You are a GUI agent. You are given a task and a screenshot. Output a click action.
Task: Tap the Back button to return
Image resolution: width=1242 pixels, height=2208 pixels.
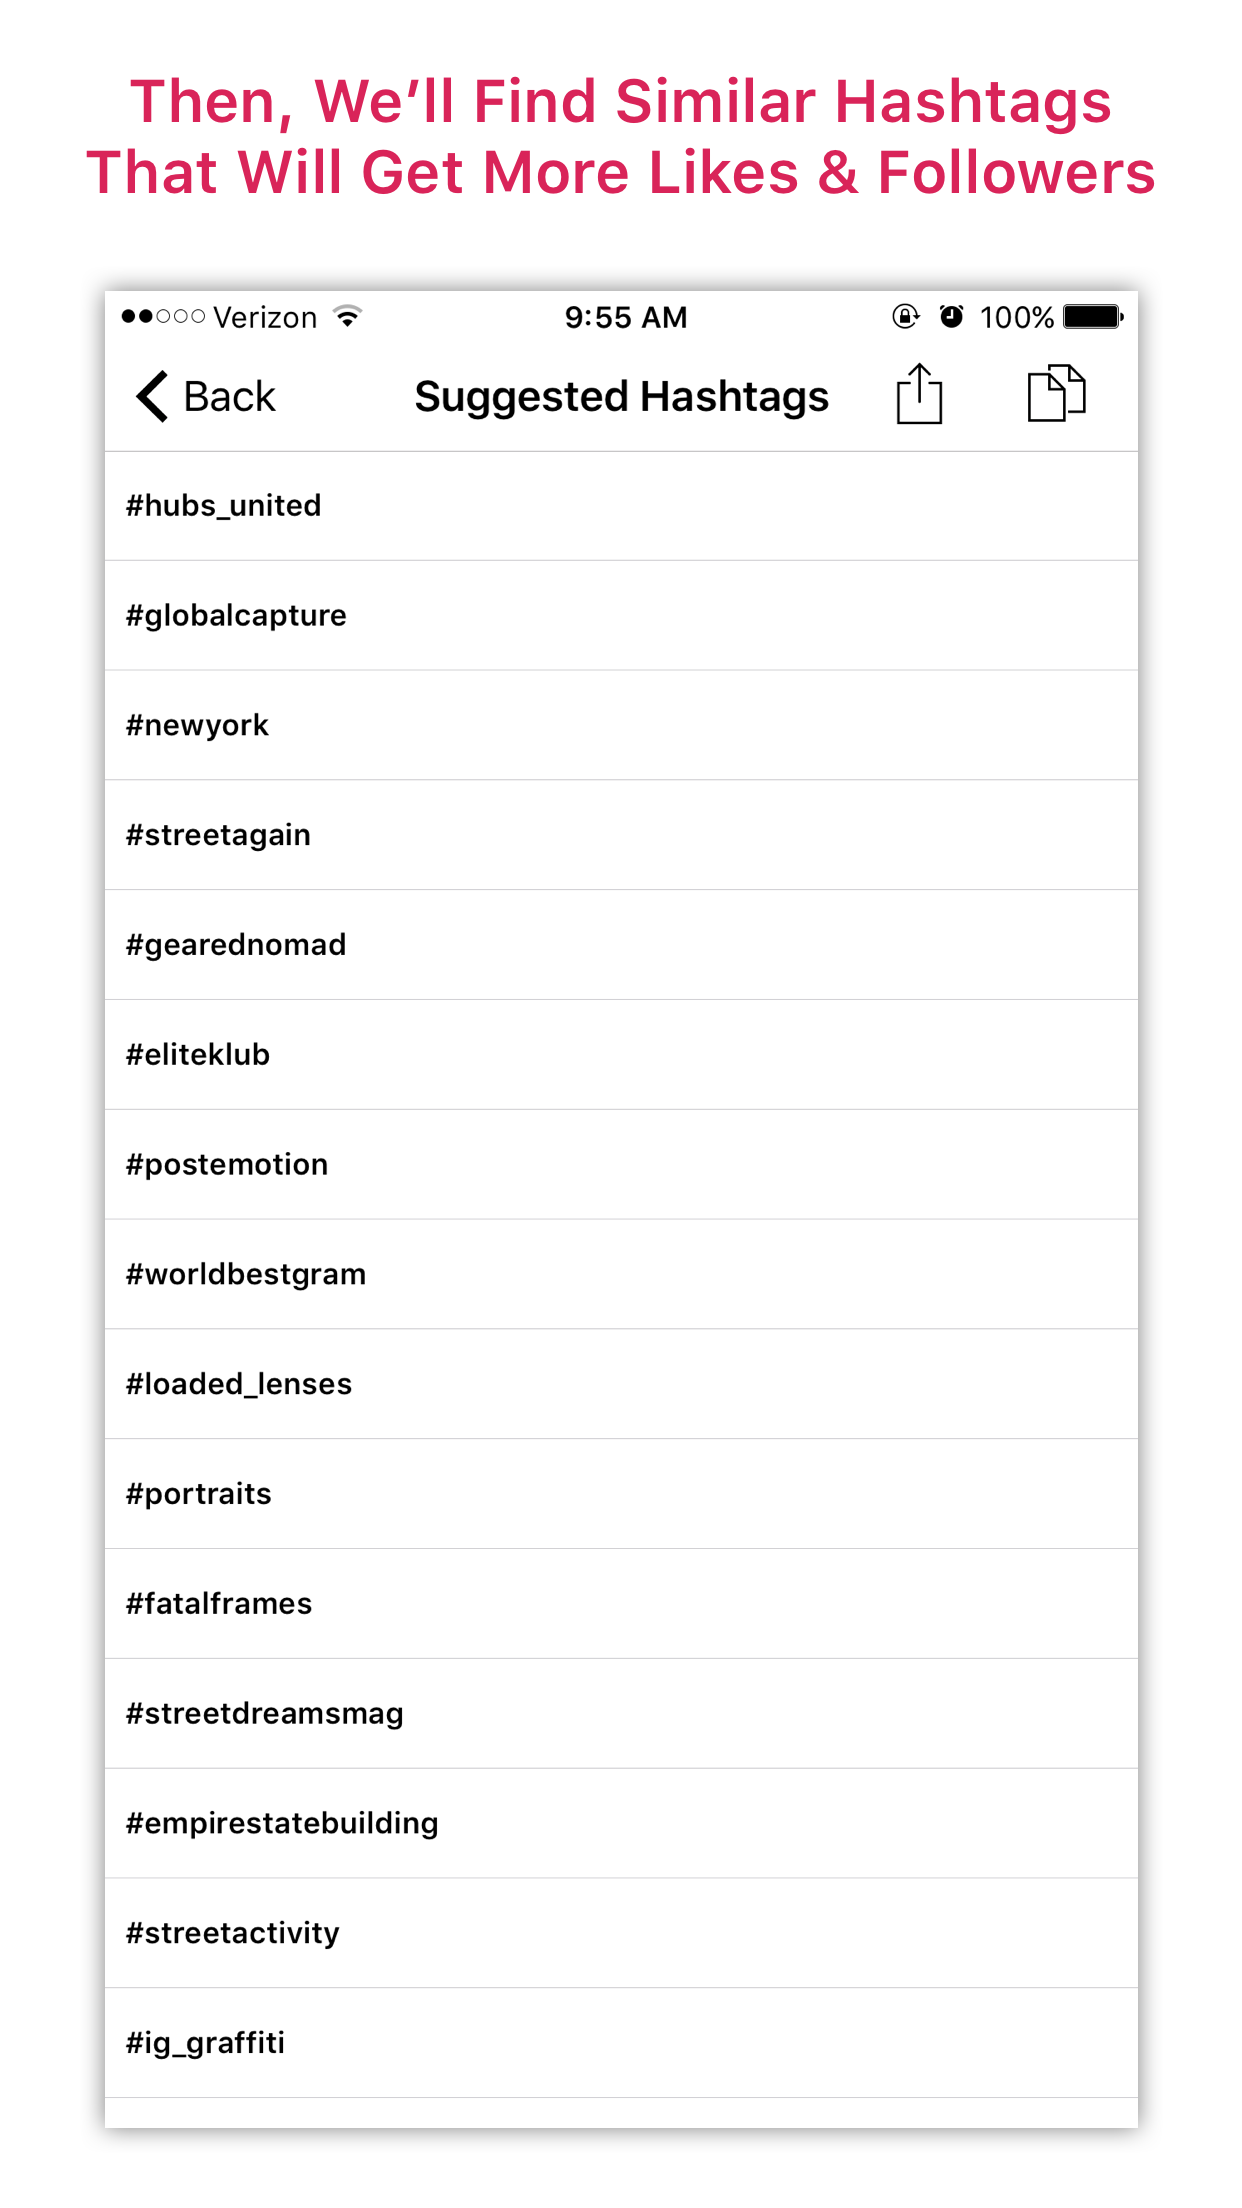[205, 396]
